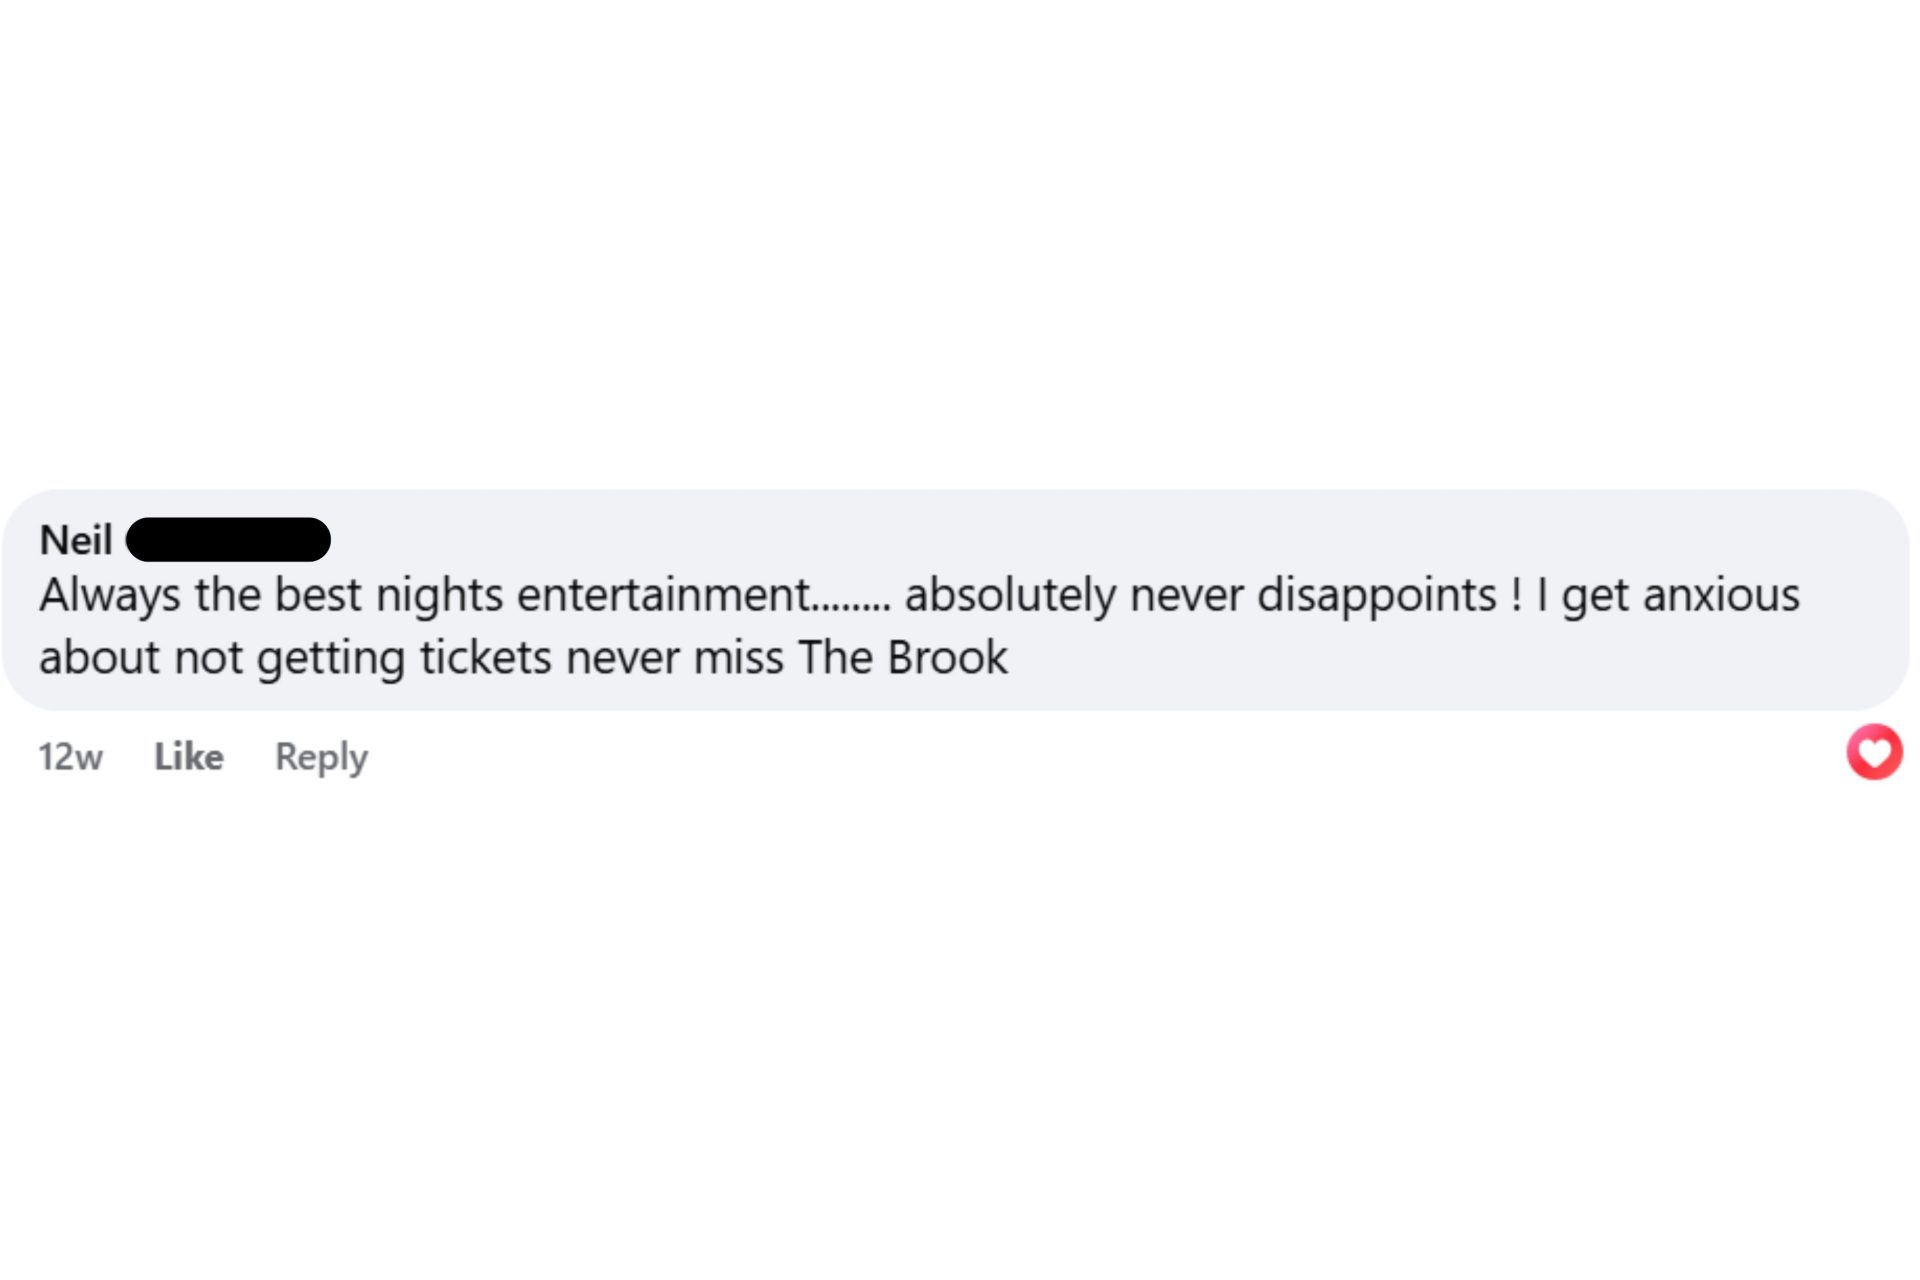Viewport: 1920px width, 1280px height.
Task: Reply to Neil's comment
Action: 321,757
